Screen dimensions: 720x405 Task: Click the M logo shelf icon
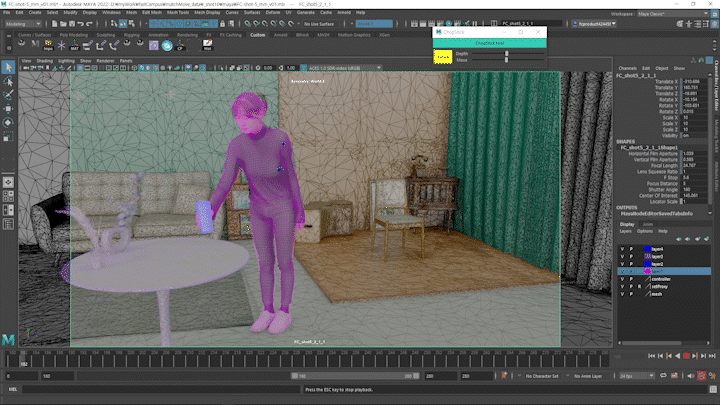coord(35,45)
